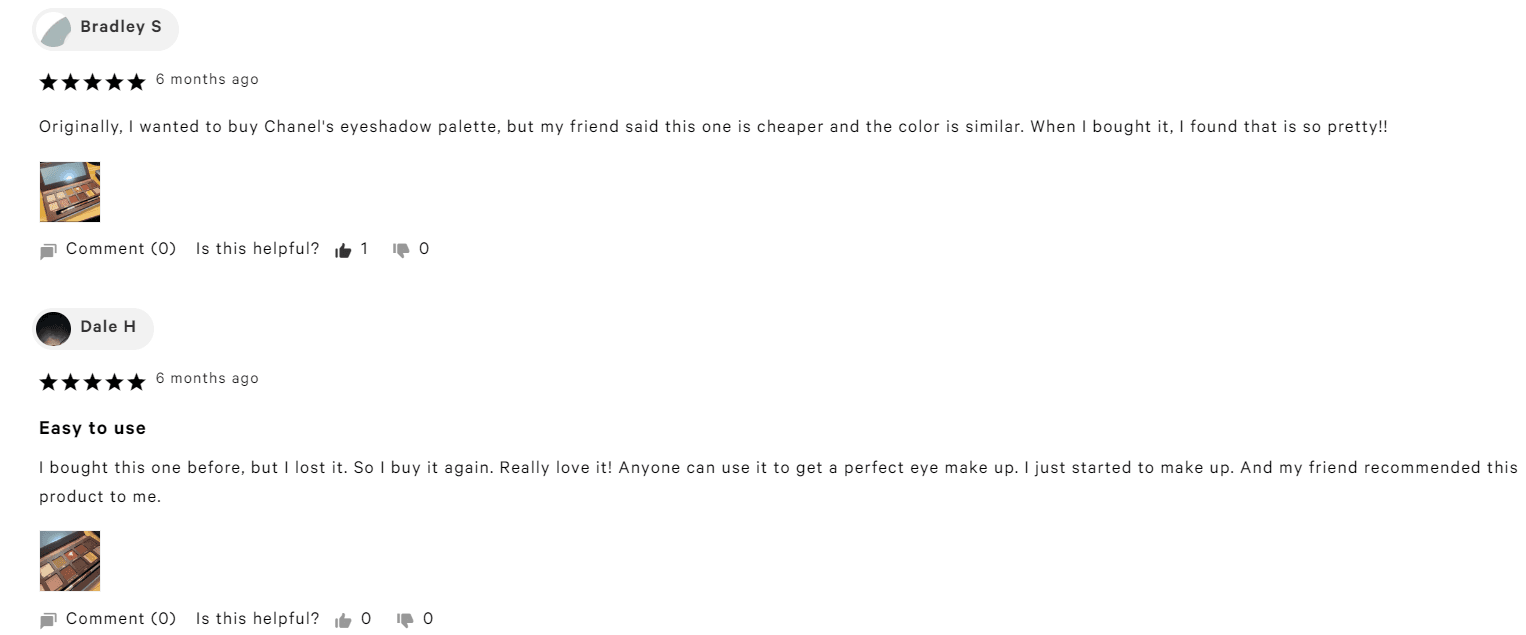This screenshot has width=1526, height=635.
Task: Click comment bubble icon on Bradley's review
Action: coord(48,251)
